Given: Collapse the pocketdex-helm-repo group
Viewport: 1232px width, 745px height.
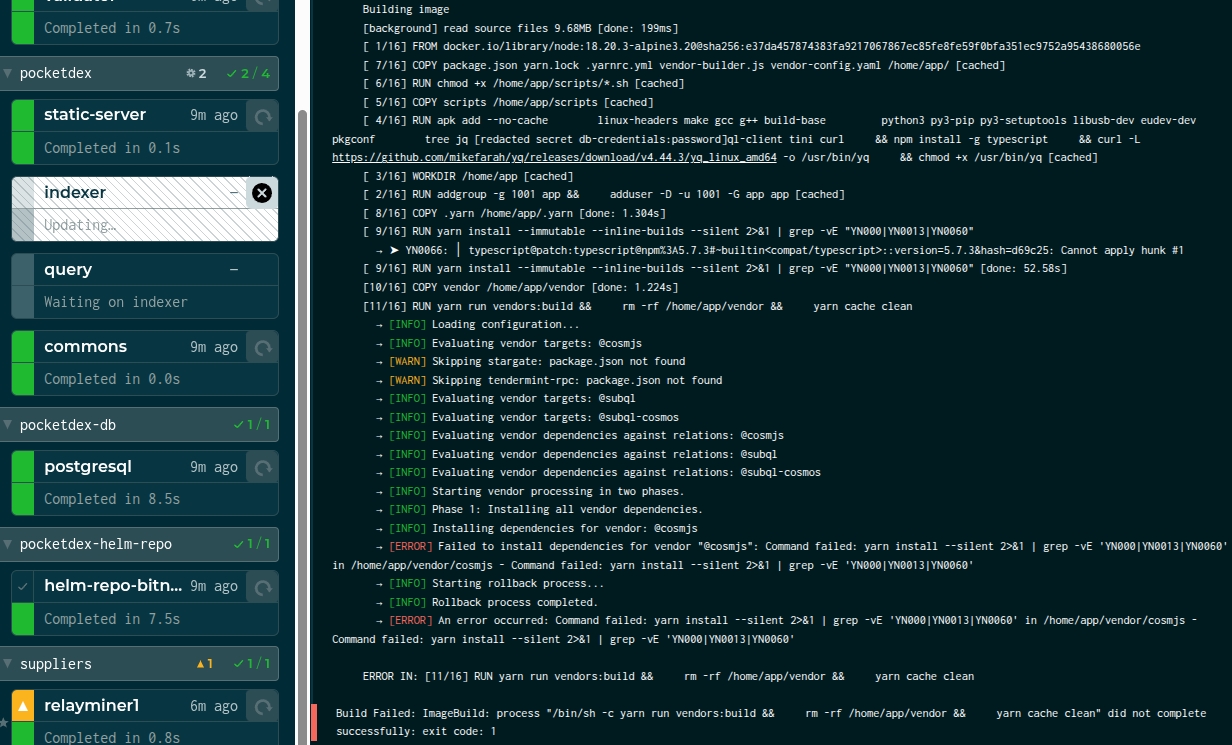Looking at the screenshot, I should 9,544.
